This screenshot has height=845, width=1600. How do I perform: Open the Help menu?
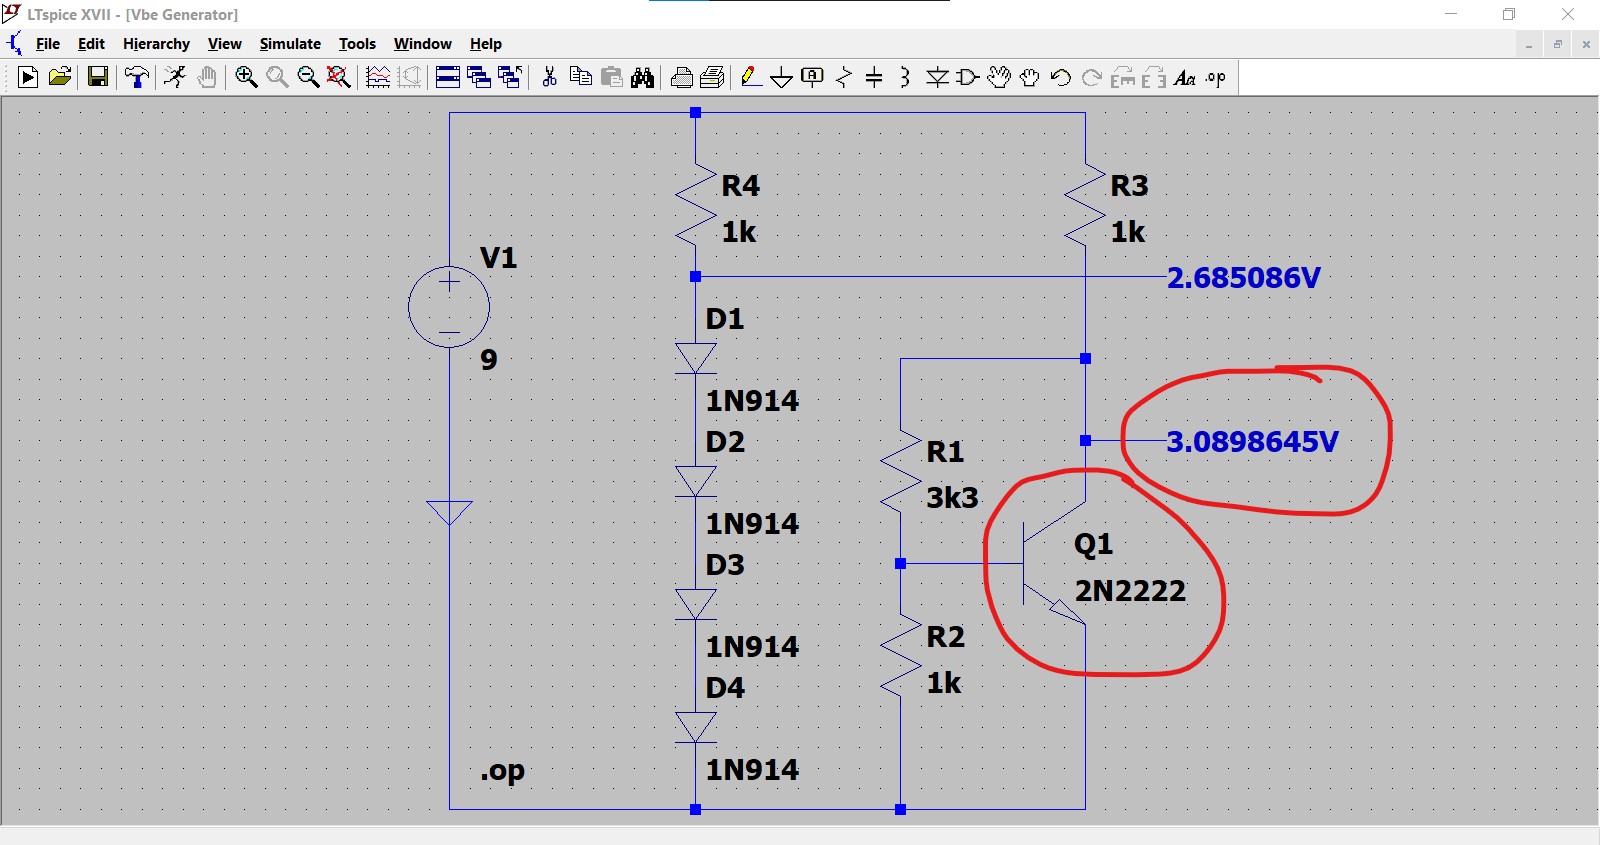pyautogui.click(x=486, y=44)
